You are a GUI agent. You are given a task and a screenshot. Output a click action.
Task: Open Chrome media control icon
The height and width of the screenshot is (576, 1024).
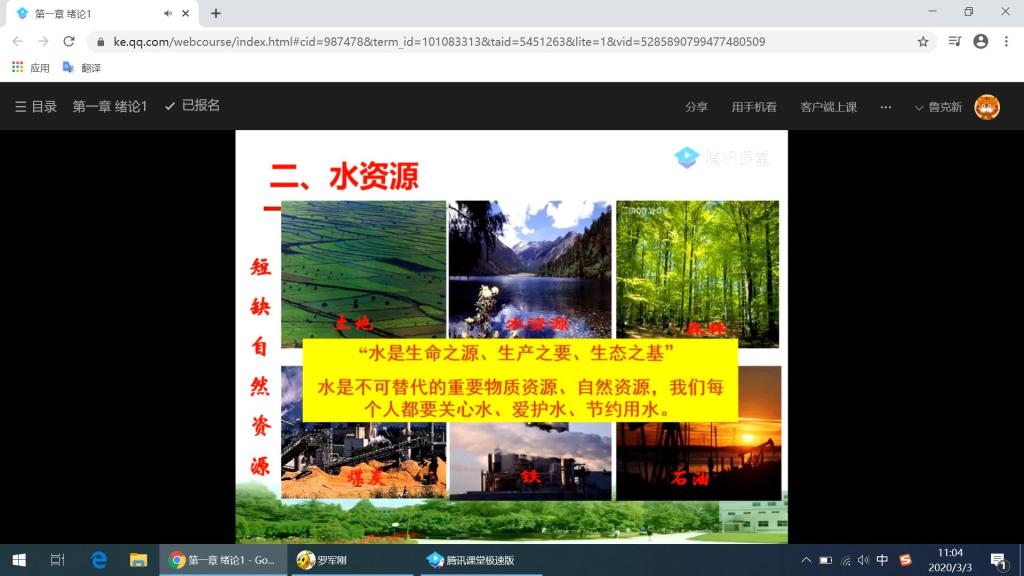click(x=954, y=42)
